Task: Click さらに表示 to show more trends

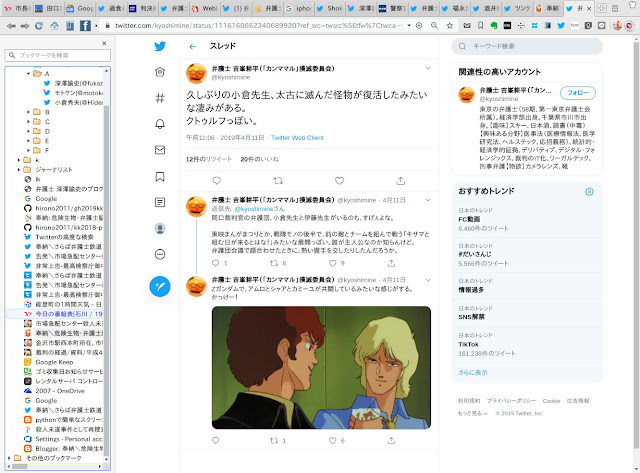Action: [473, 373]
